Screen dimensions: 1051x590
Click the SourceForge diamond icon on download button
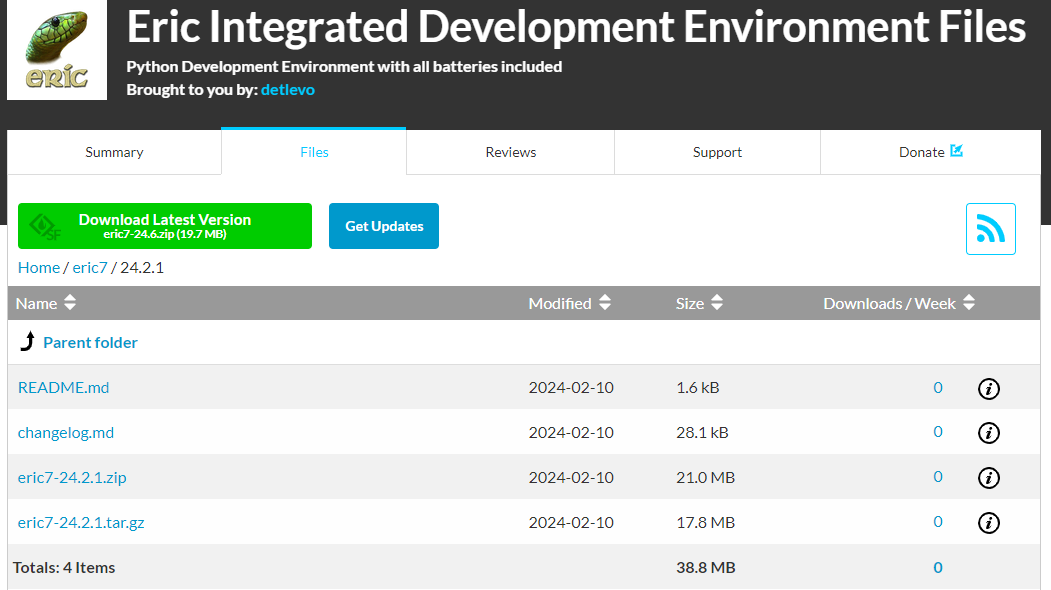(45, 227)
